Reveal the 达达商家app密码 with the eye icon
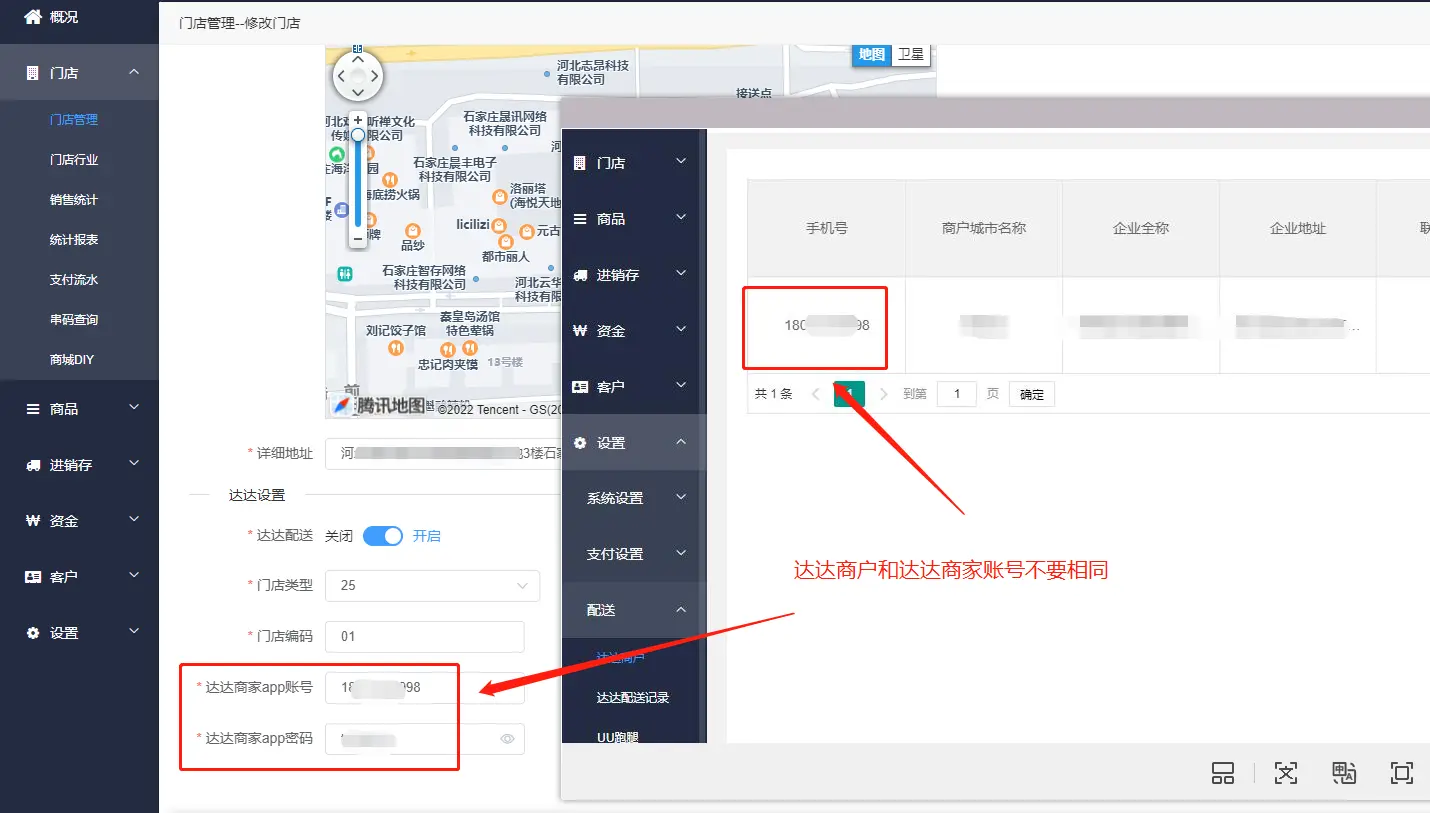 507,739
